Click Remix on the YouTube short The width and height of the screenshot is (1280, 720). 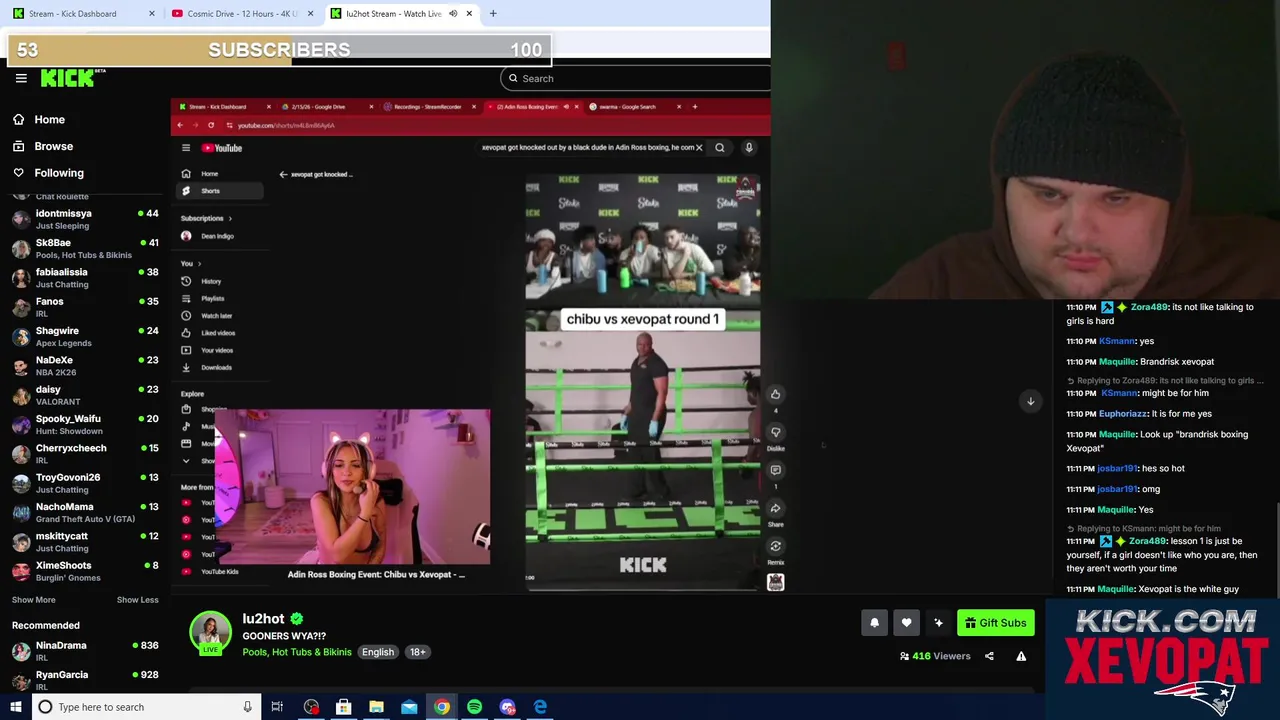(x=775, y=546)
